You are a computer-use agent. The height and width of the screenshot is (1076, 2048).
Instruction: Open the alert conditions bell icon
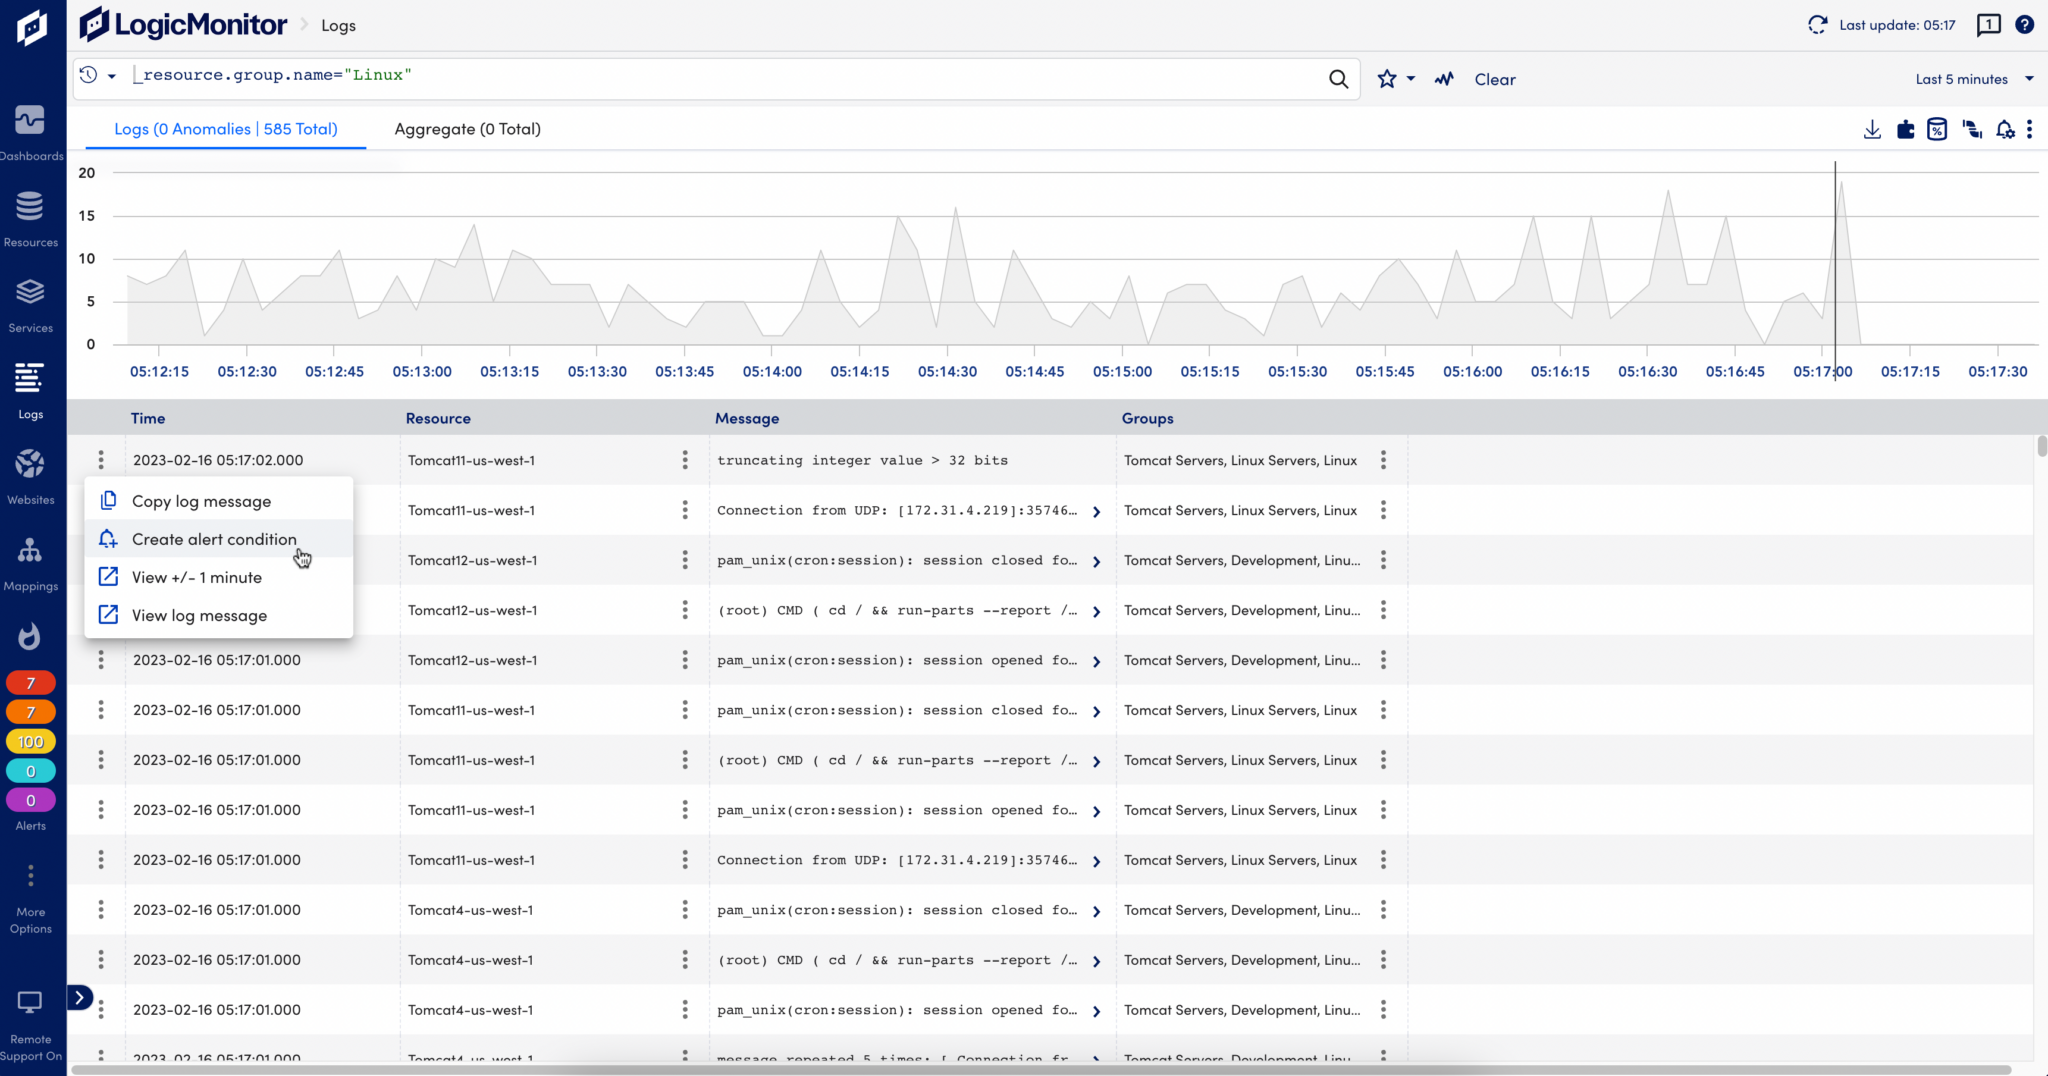[x=2005, y=129]
